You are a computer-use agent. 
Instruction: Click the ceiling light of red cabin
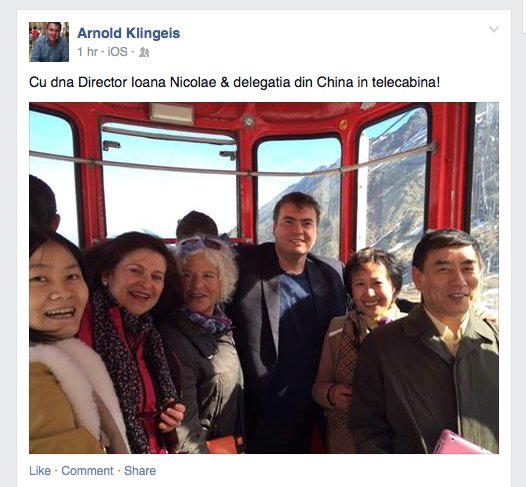[x=171, y=113]
